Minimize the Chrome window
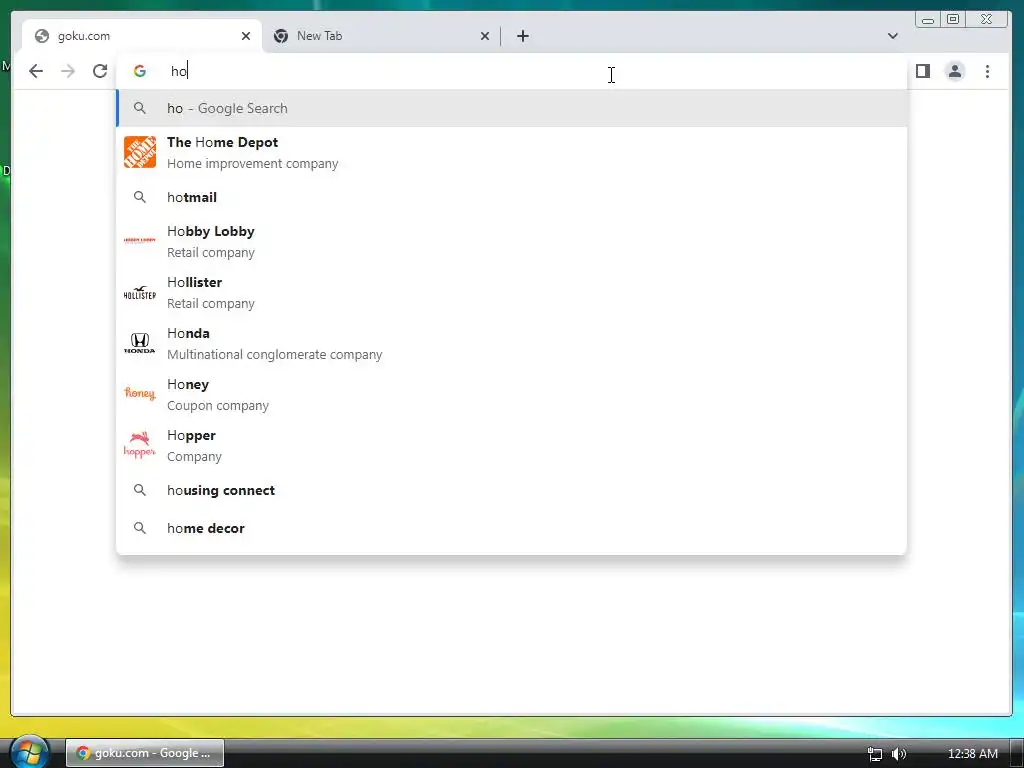This screenshot has width=1024, height=768. tap(928, 20)
